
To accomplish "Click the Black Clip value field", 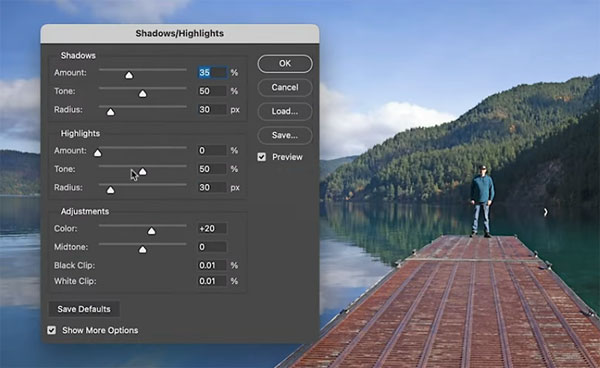I will click(x=212, y=265).
